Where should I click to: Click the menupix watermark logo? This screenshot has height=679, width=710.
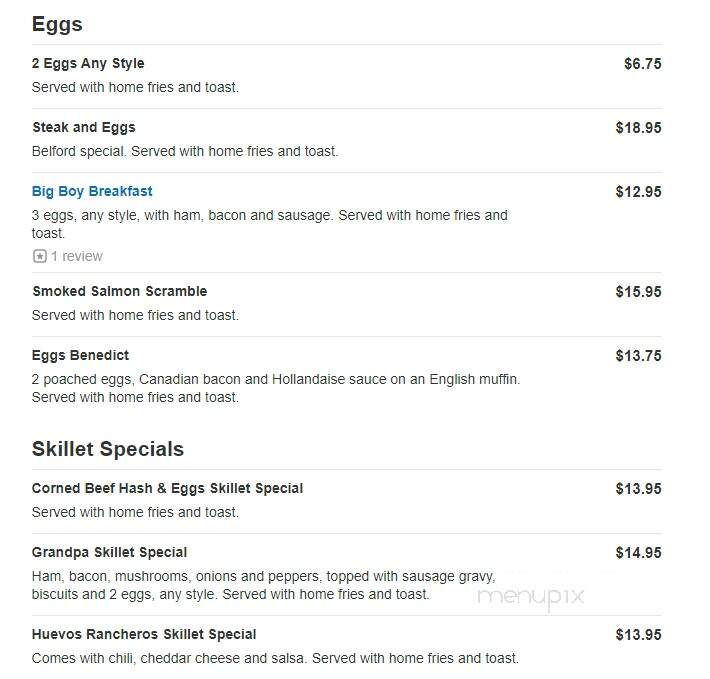pyautogui.click(x=531, y=598)
